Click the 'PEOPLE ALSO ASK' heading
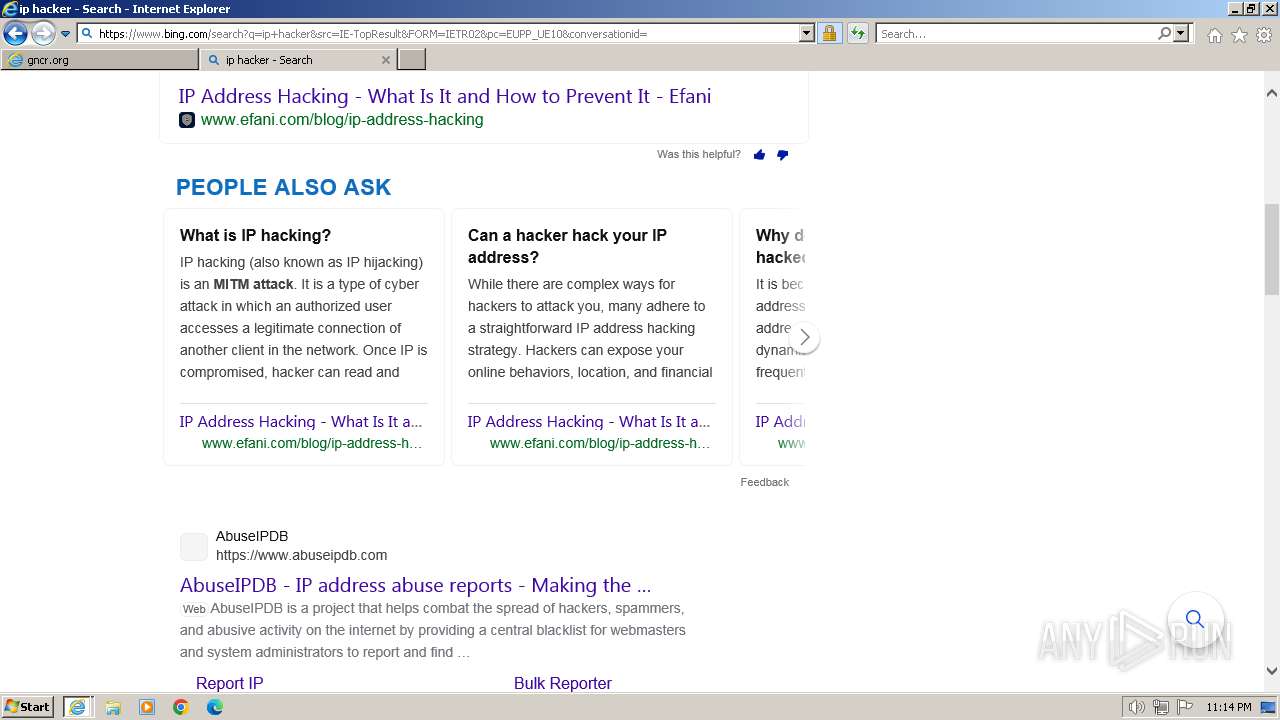This screenshot has width=1280, height=720. click(x=283, y=187)
